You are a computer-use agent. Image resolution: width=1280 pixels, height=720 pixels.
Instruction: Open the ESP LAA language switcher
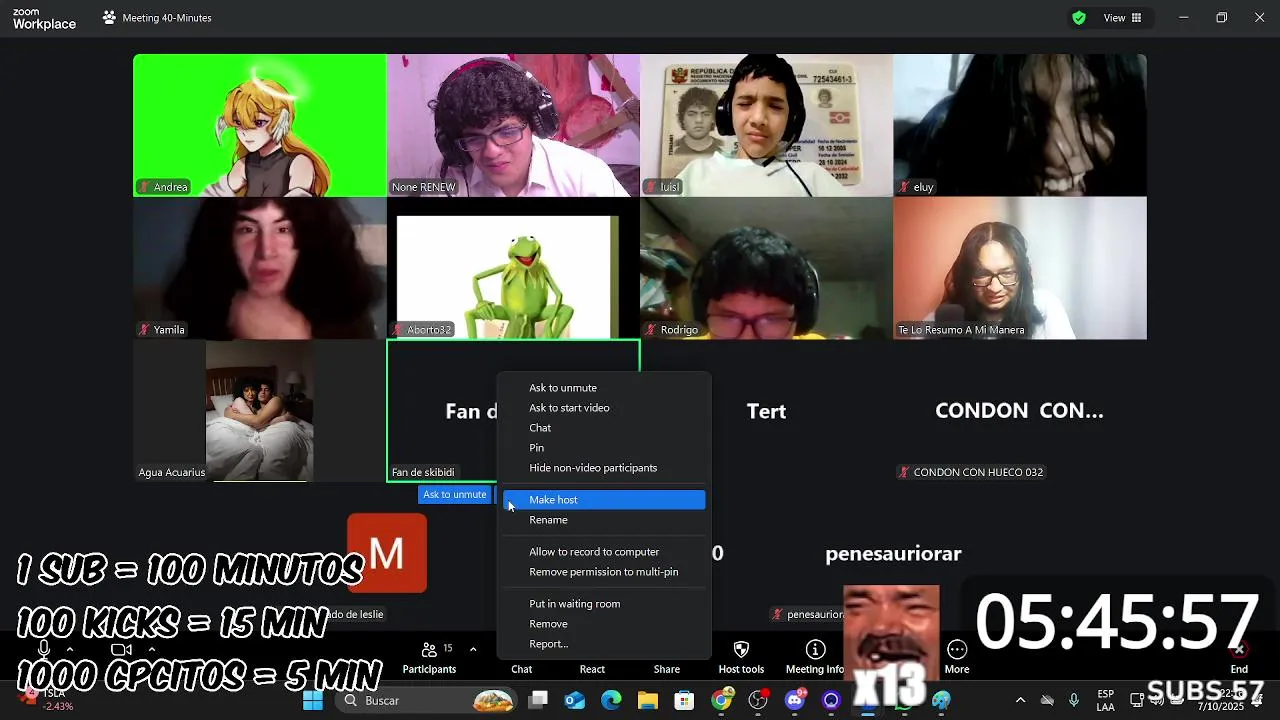pos(1106,701)
